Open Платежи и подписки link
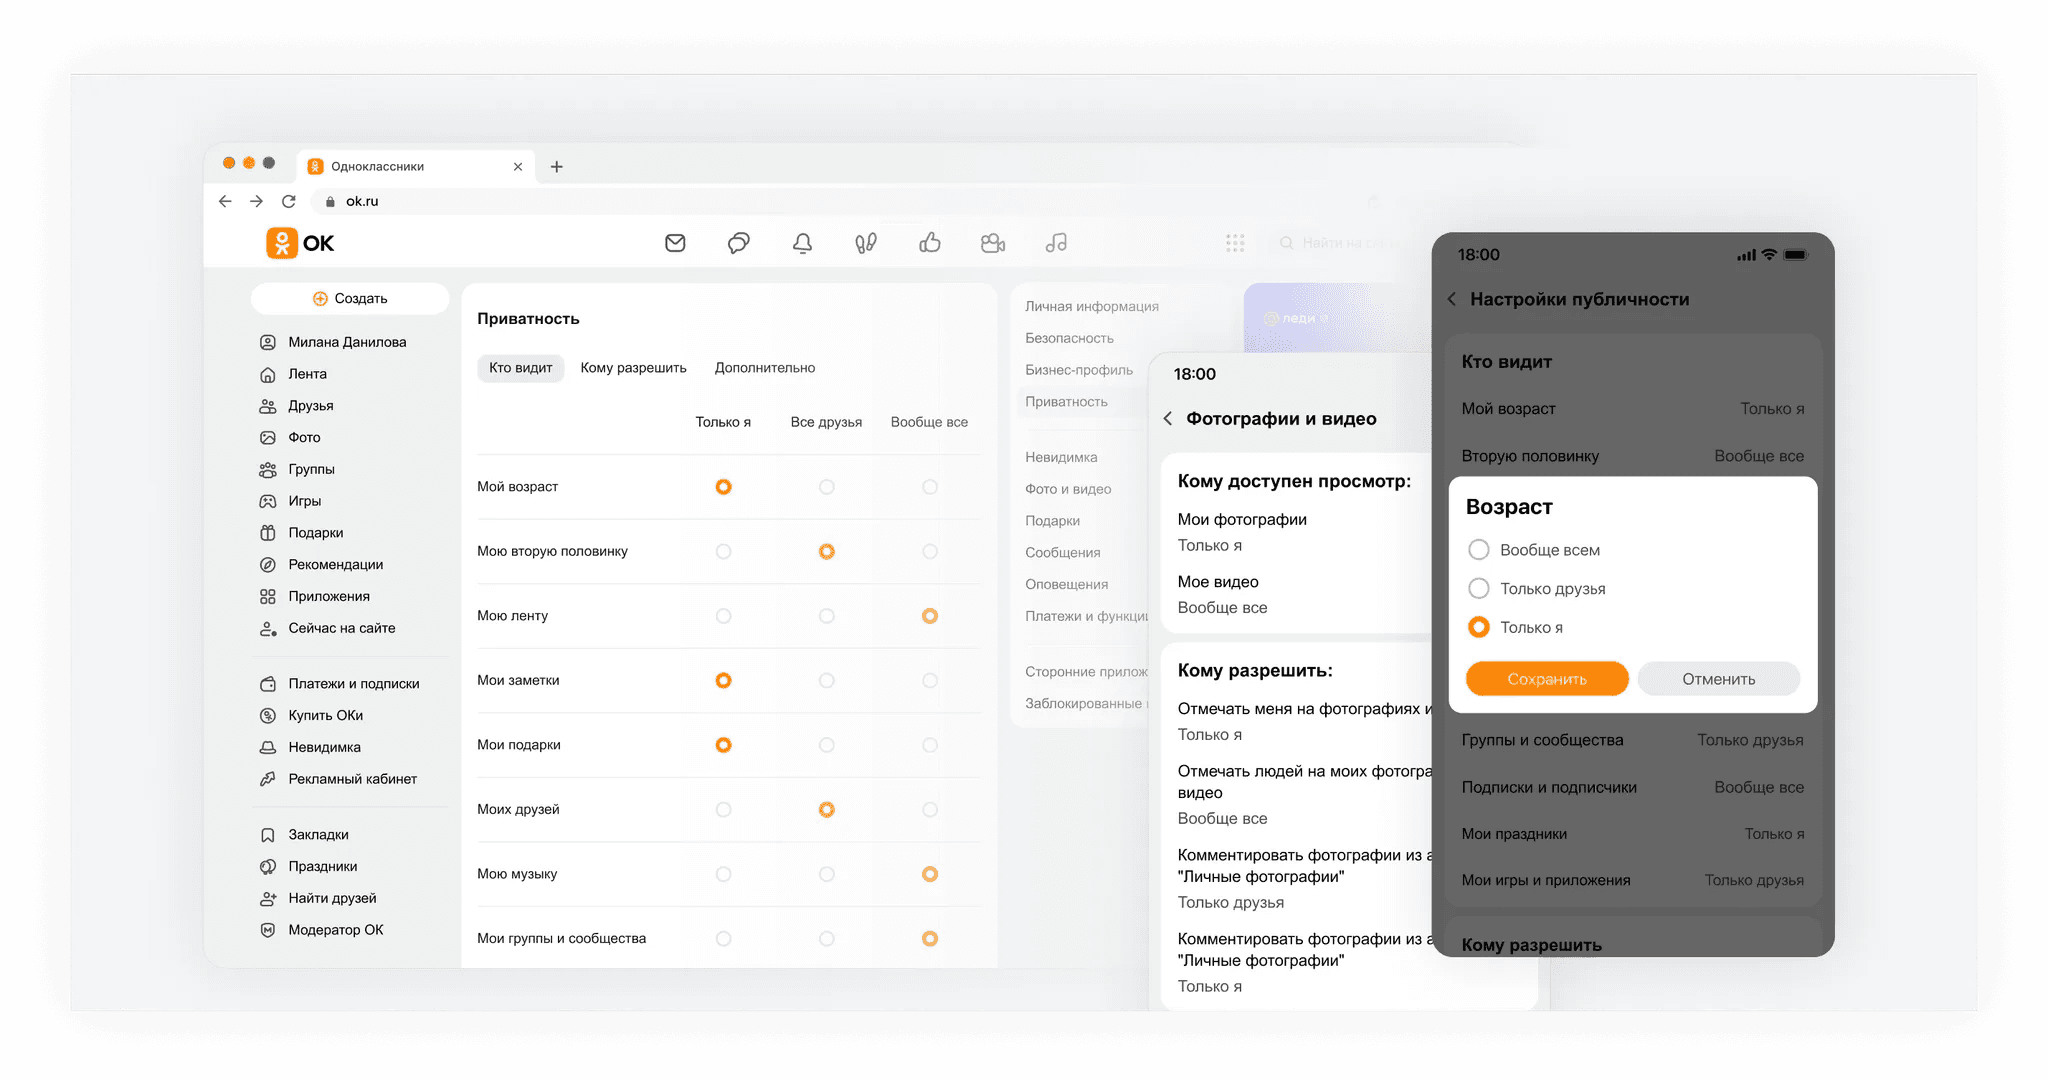 (354, 684)
